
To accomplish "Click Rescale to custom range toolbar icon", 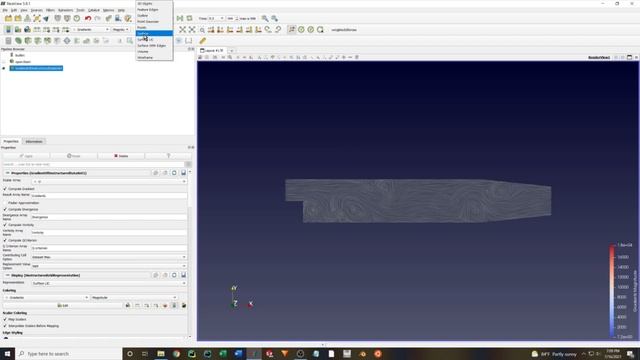I will pos(47,29).
